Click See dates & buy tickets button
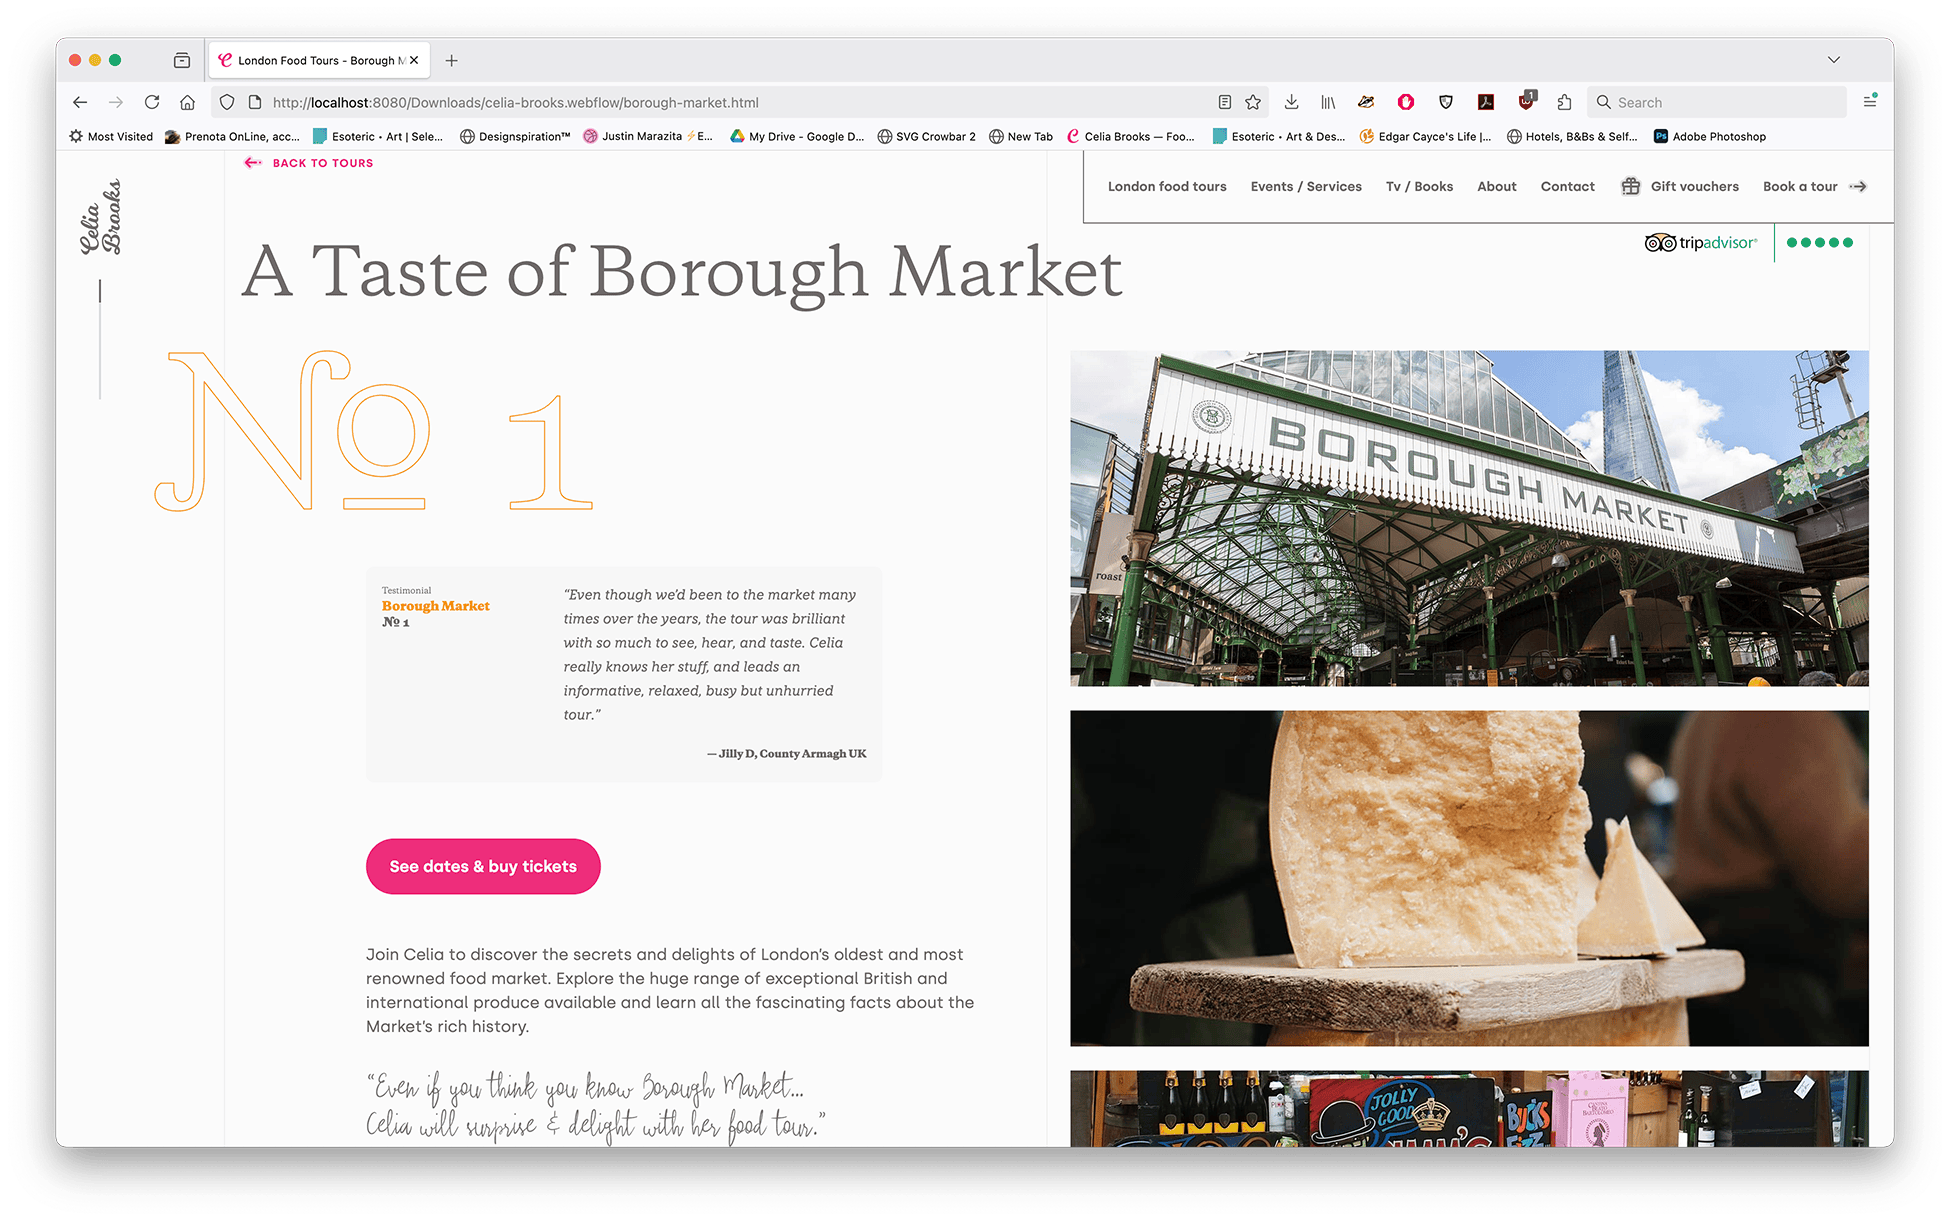This screenshot has height=1221, width=1950. 483,866
